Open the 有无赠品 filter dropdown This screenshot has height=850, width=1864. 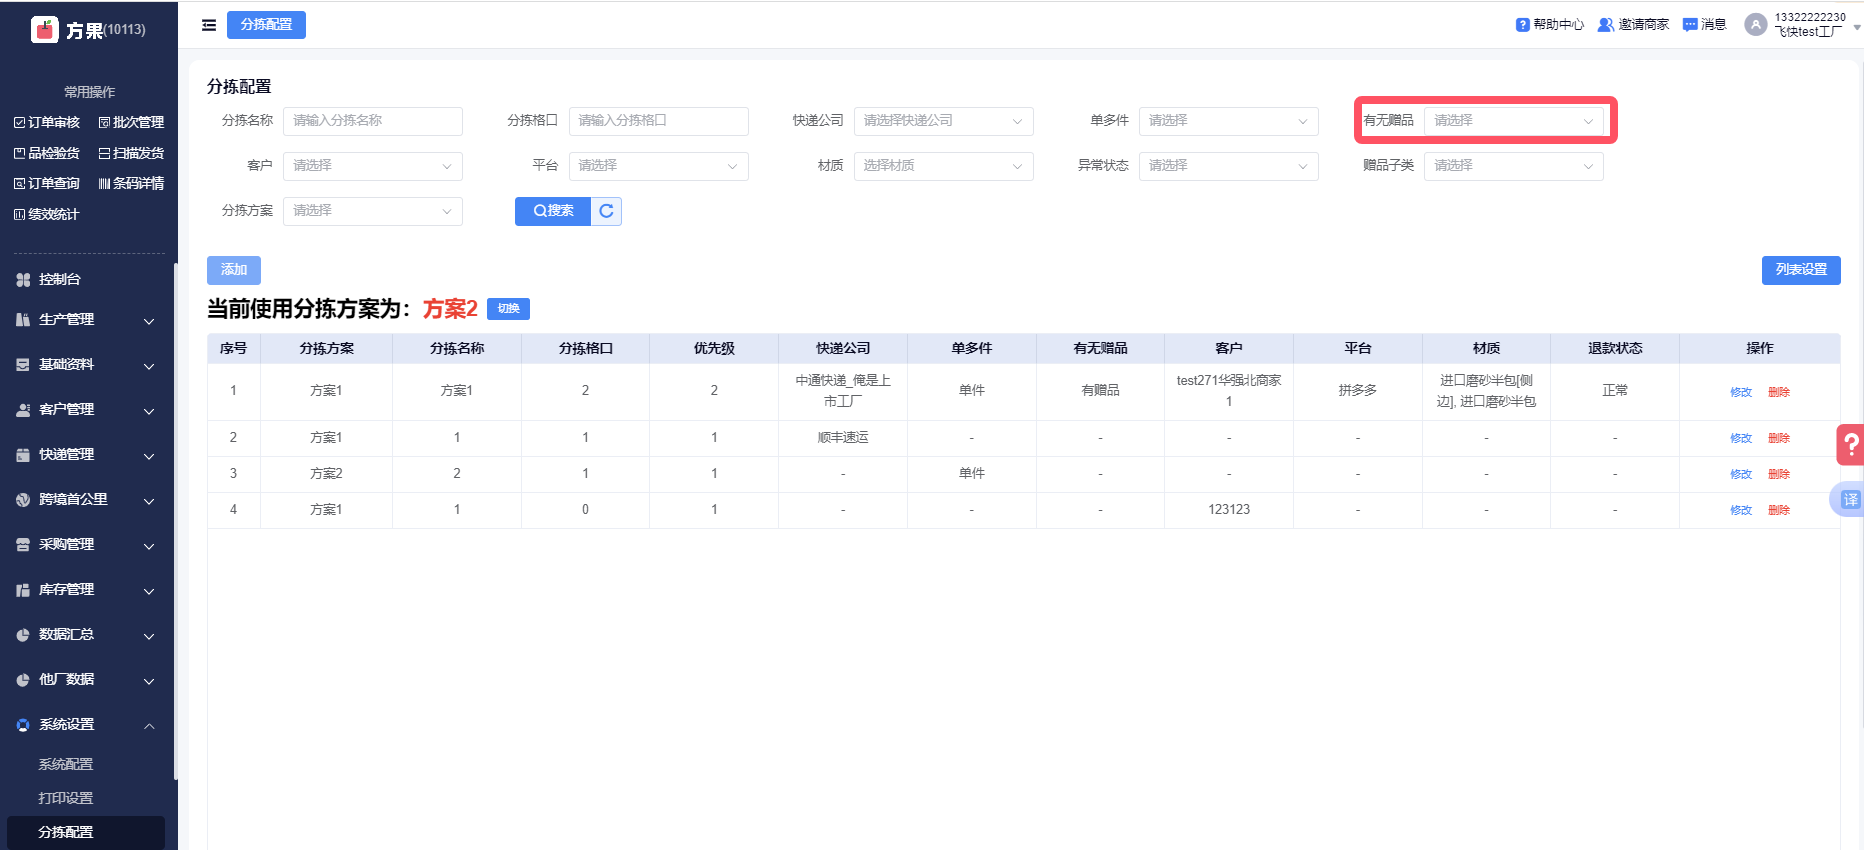pos(1513,121)
